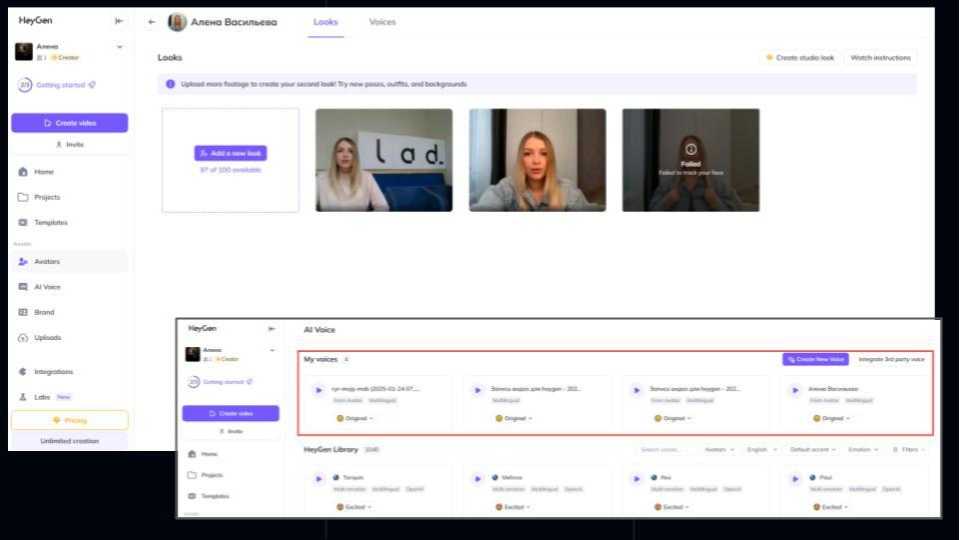Viewport: 960px width, 540px height.
Task: Collapse the sidebar in the AI Voice window
Action: (x=272, y=329)
